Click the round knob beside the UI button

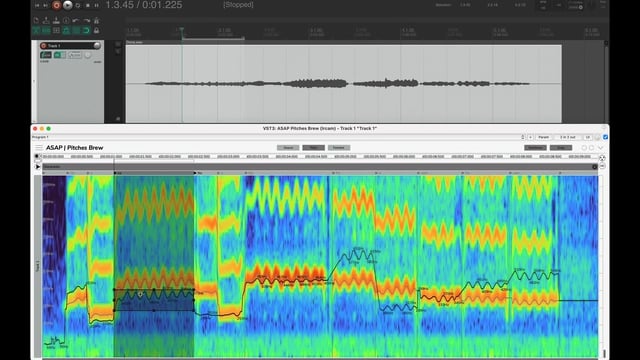598,137
